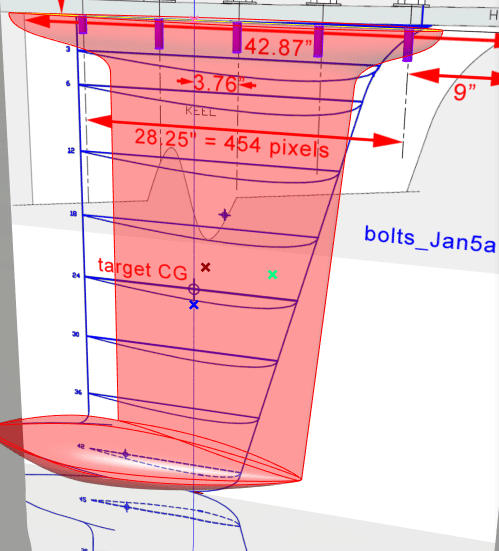
Task: Select the crosshair marker on section 42
Action: 126,454
